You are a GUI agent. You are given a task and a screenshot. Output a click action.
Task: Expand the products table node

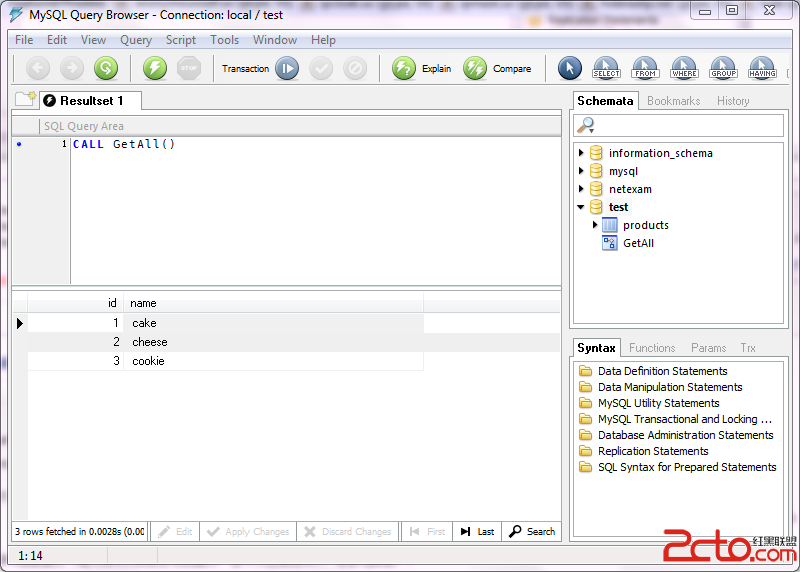[595, 225]
